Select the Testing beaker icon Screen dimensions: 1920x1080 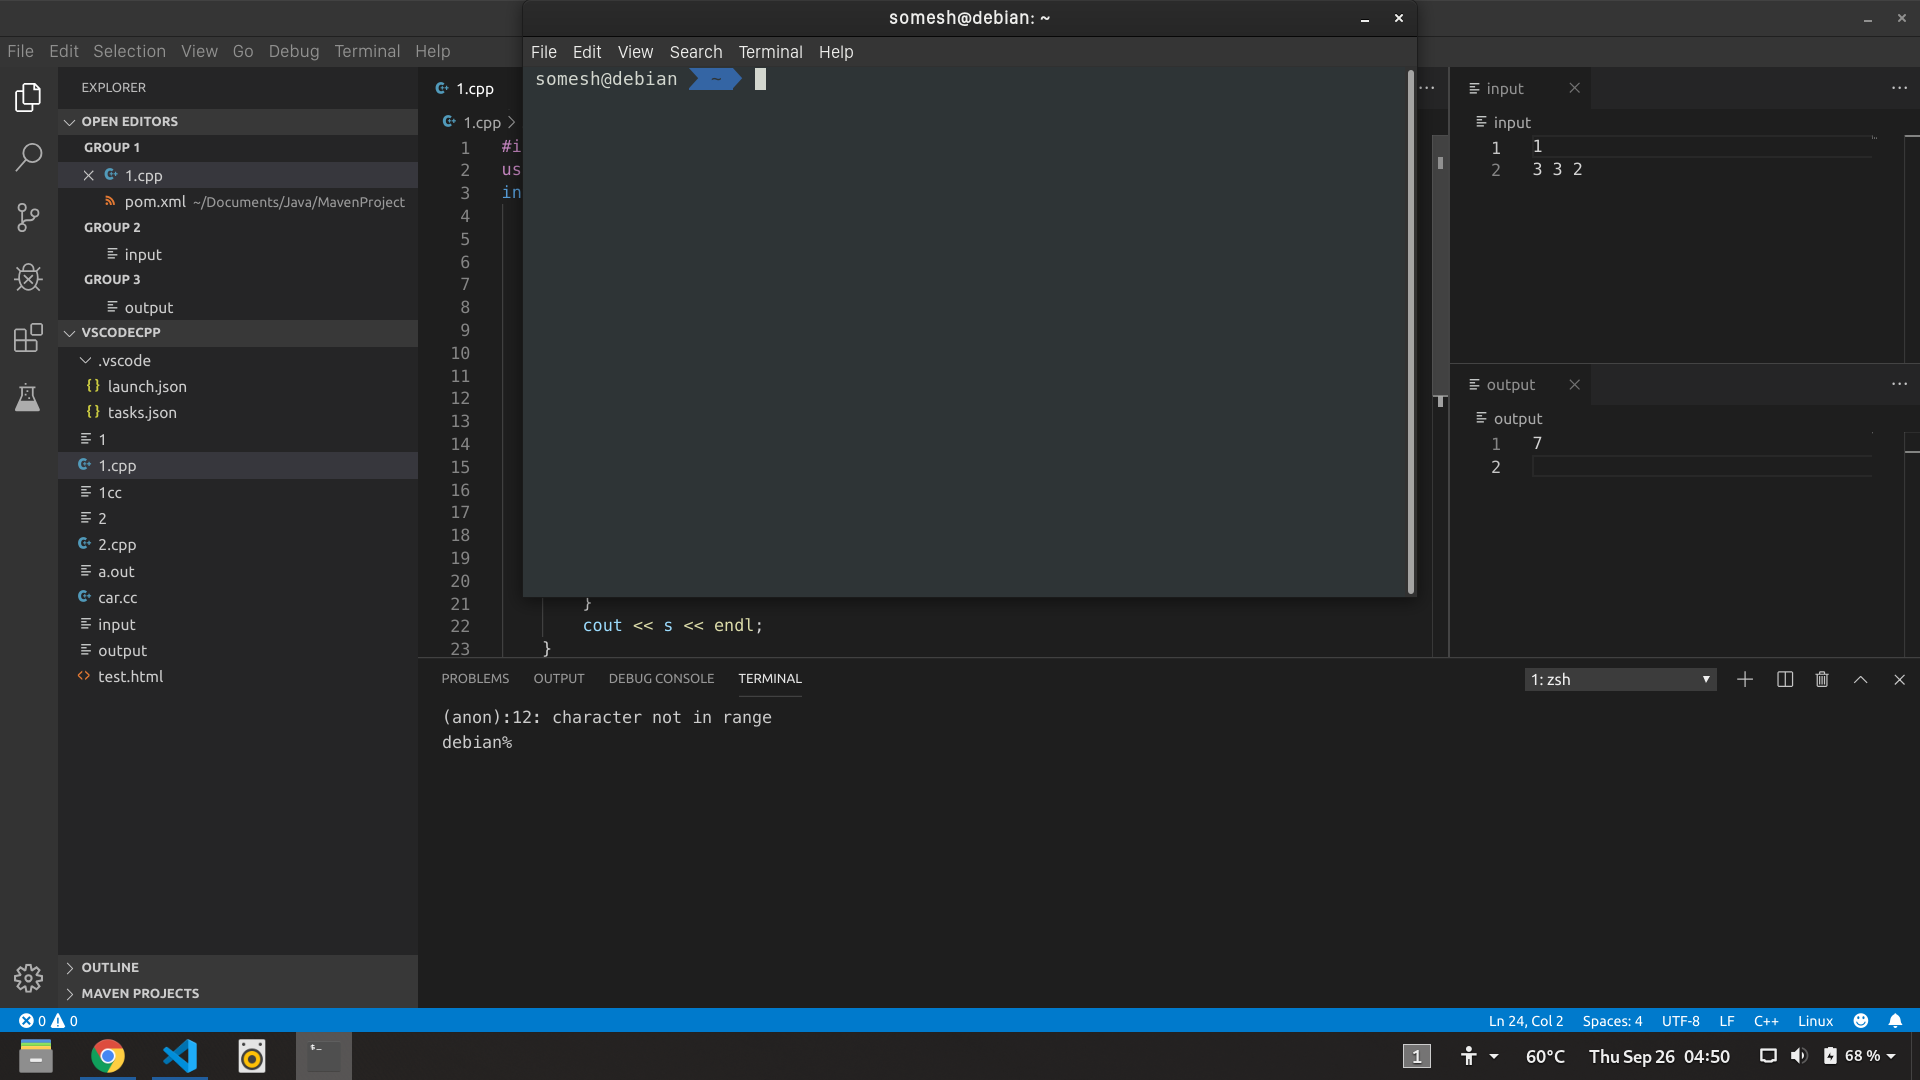(29, 398)
